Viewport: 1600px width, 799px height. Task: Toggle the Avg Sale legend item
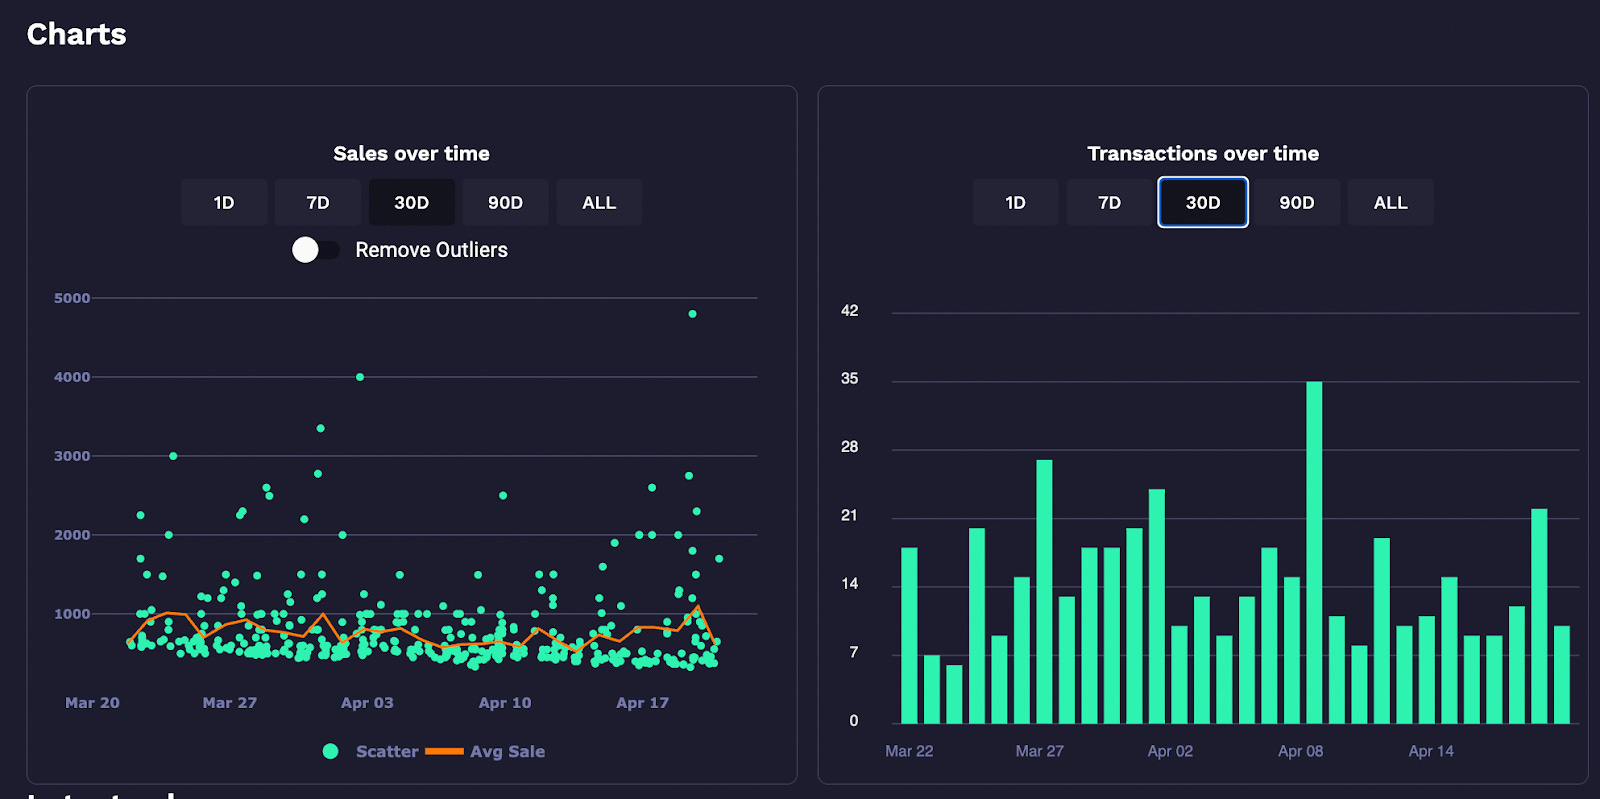pyautogui.click(x=485, y=751)
